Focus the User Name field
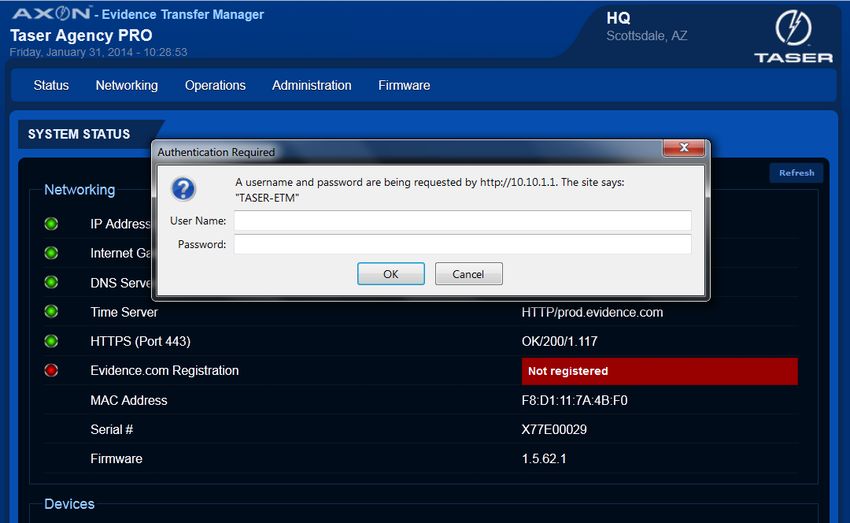The height and width of the screenshot is (523, 850). [x=462, y=221]
